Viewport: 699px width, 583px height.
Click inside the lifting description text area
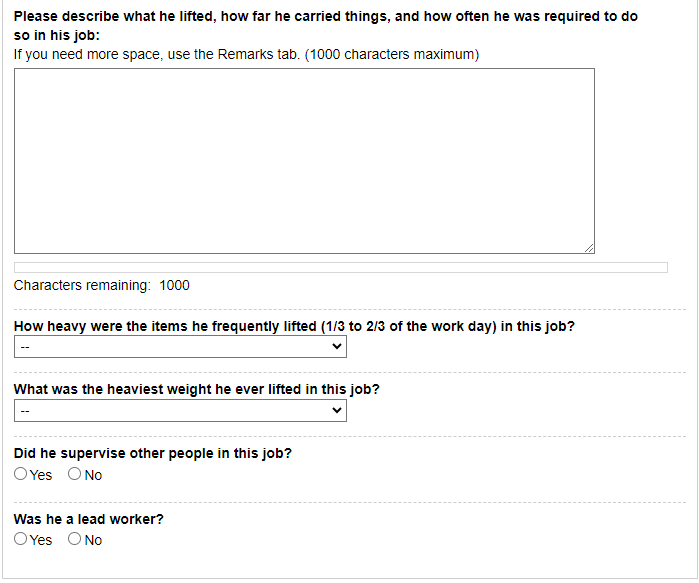tap(304, 160)
